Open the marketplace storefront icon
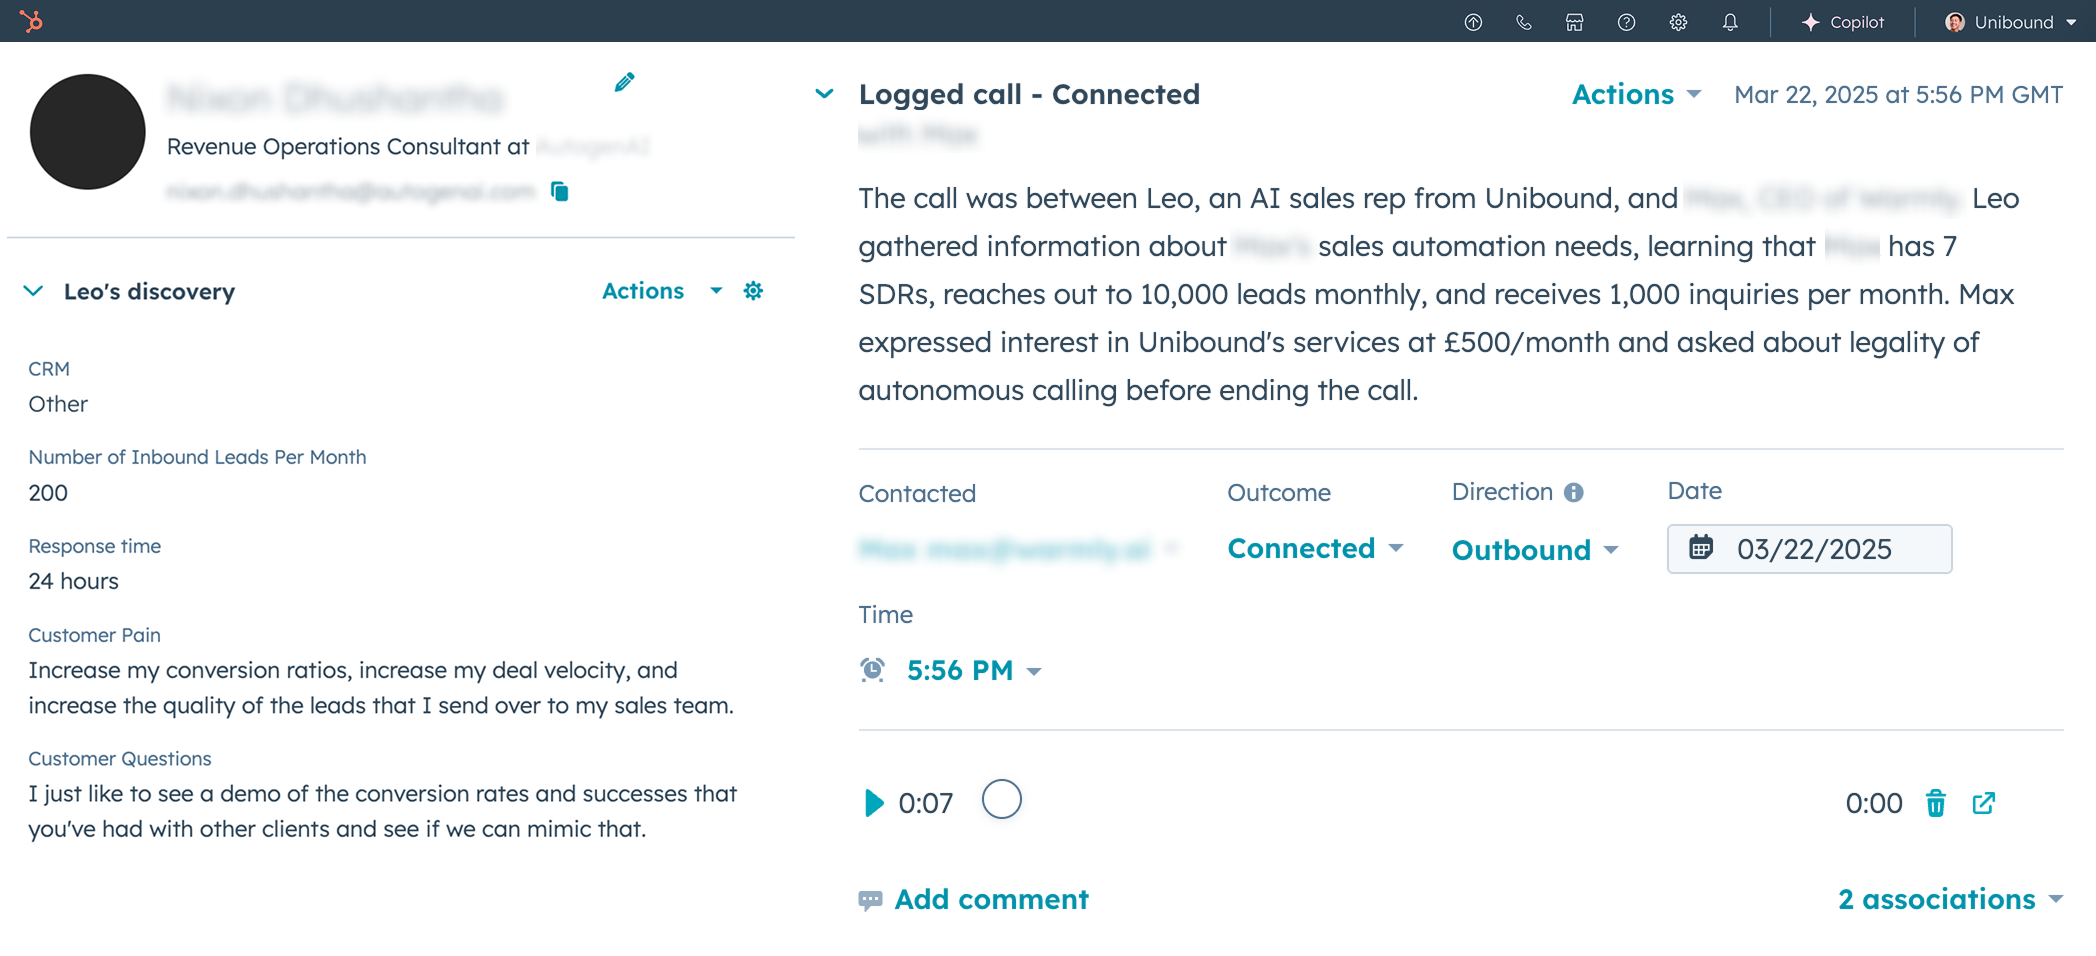This screenshot has height=956, width=2096. [x=1575, y=22]
